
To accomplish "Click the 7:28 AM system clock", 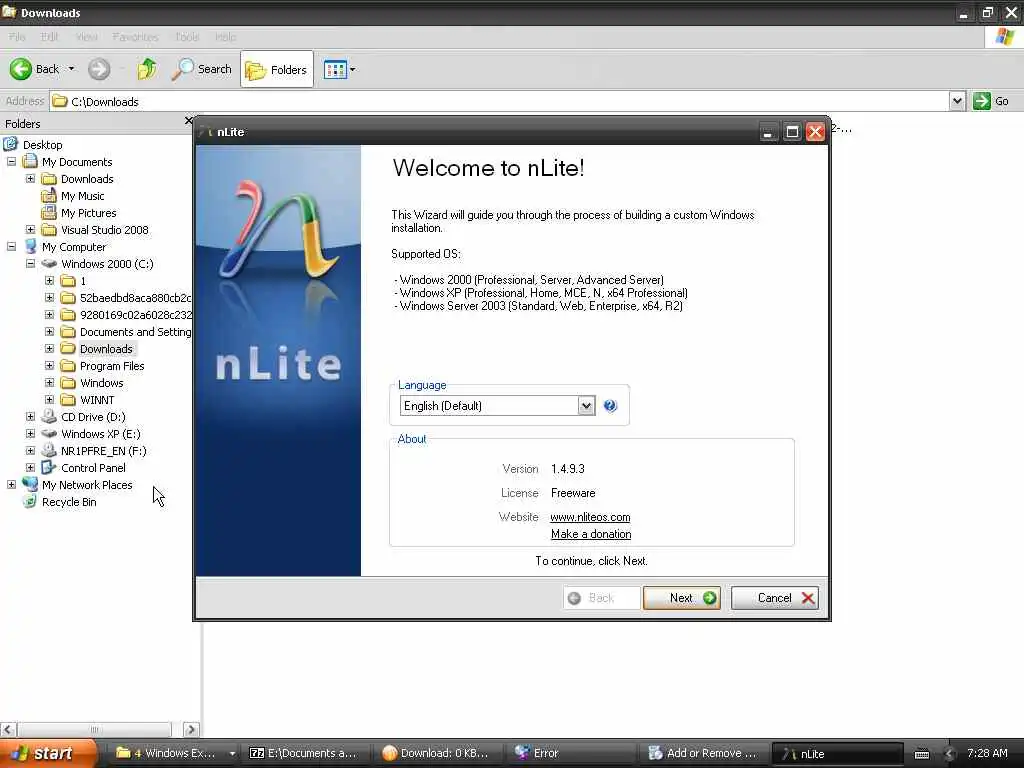I will [987, 753].
